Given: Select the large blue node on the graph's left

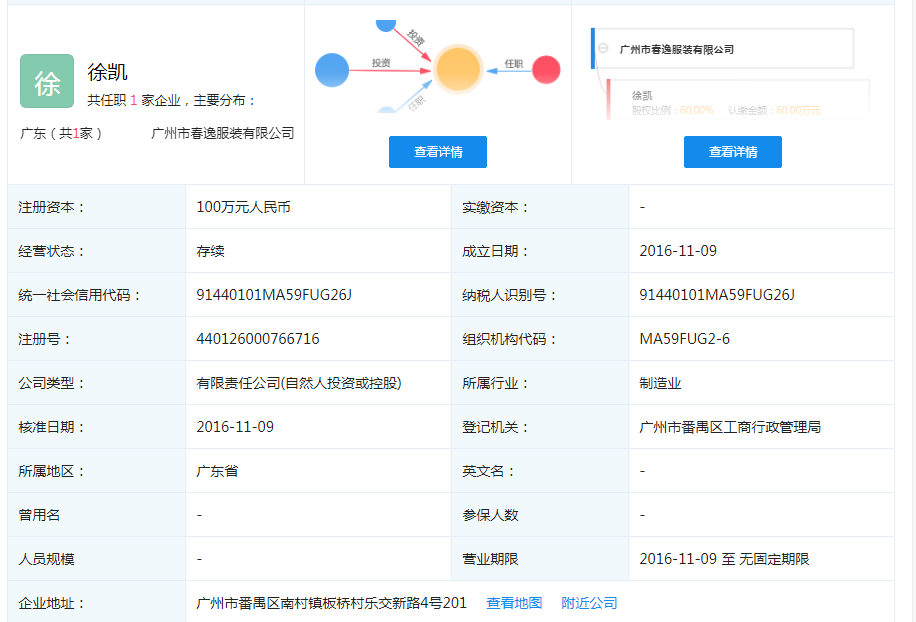Looking at the screenshot, I should point(332,70).
